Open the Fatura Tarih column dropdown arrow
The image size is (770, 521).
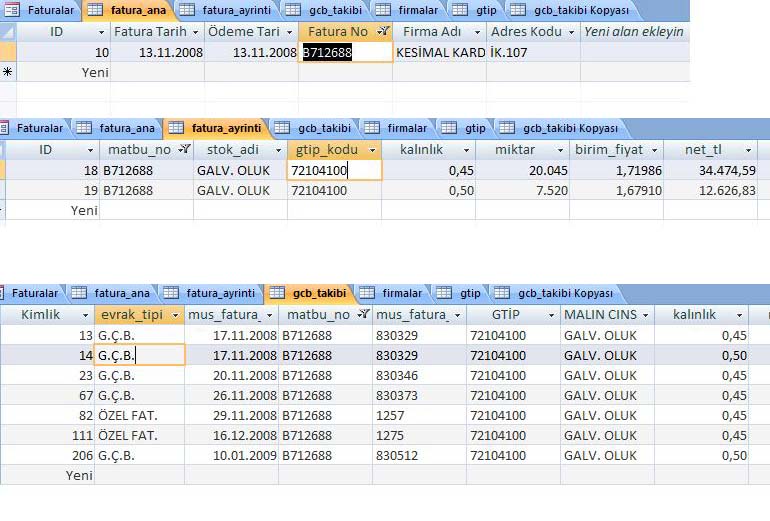click(194, 32)
